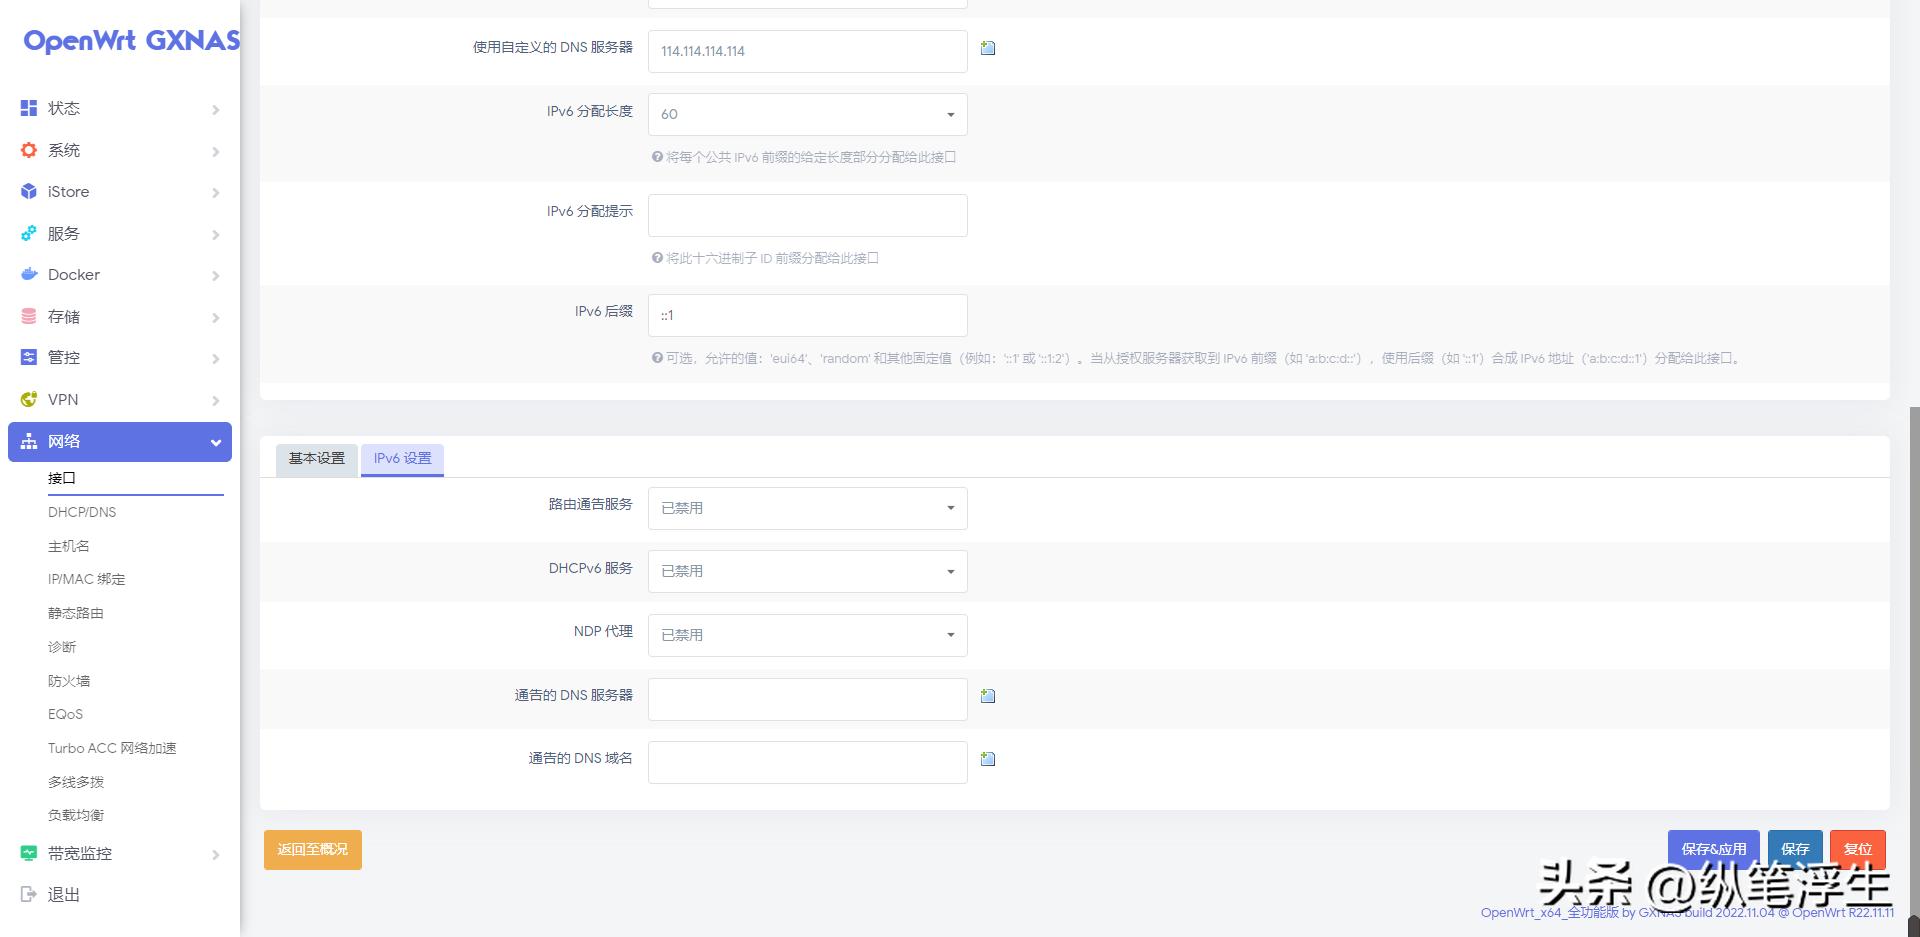This screenshot has width=1920, height=937.
Task: Open the 管控 section in sidebar
Action: tap(64, 358)
